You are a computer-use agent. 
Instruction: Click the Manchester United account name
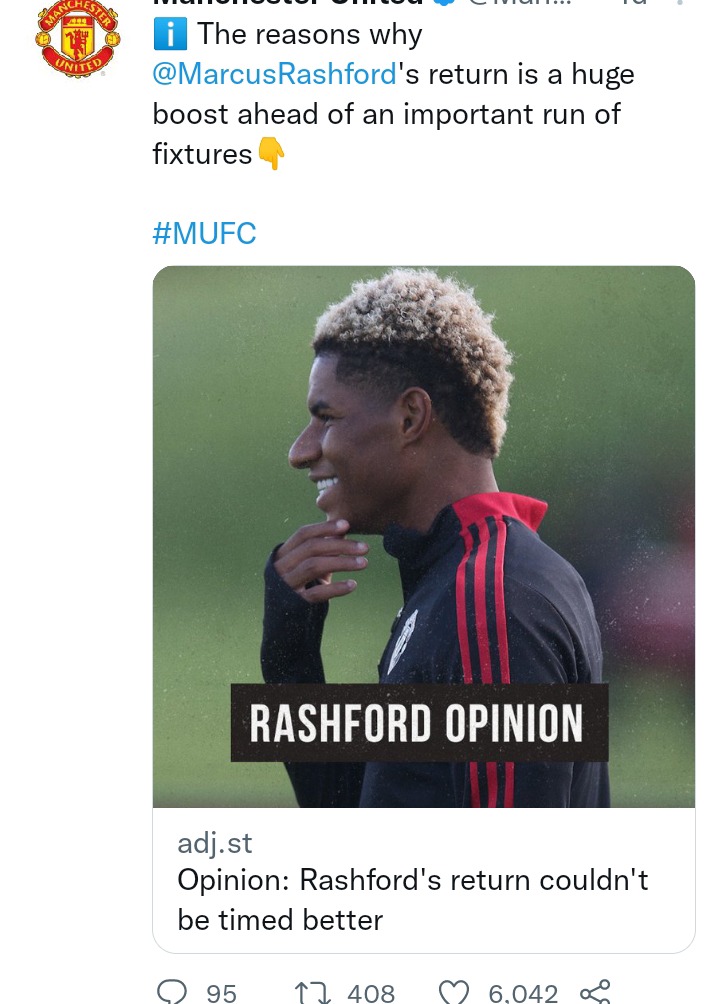(288, 3)
